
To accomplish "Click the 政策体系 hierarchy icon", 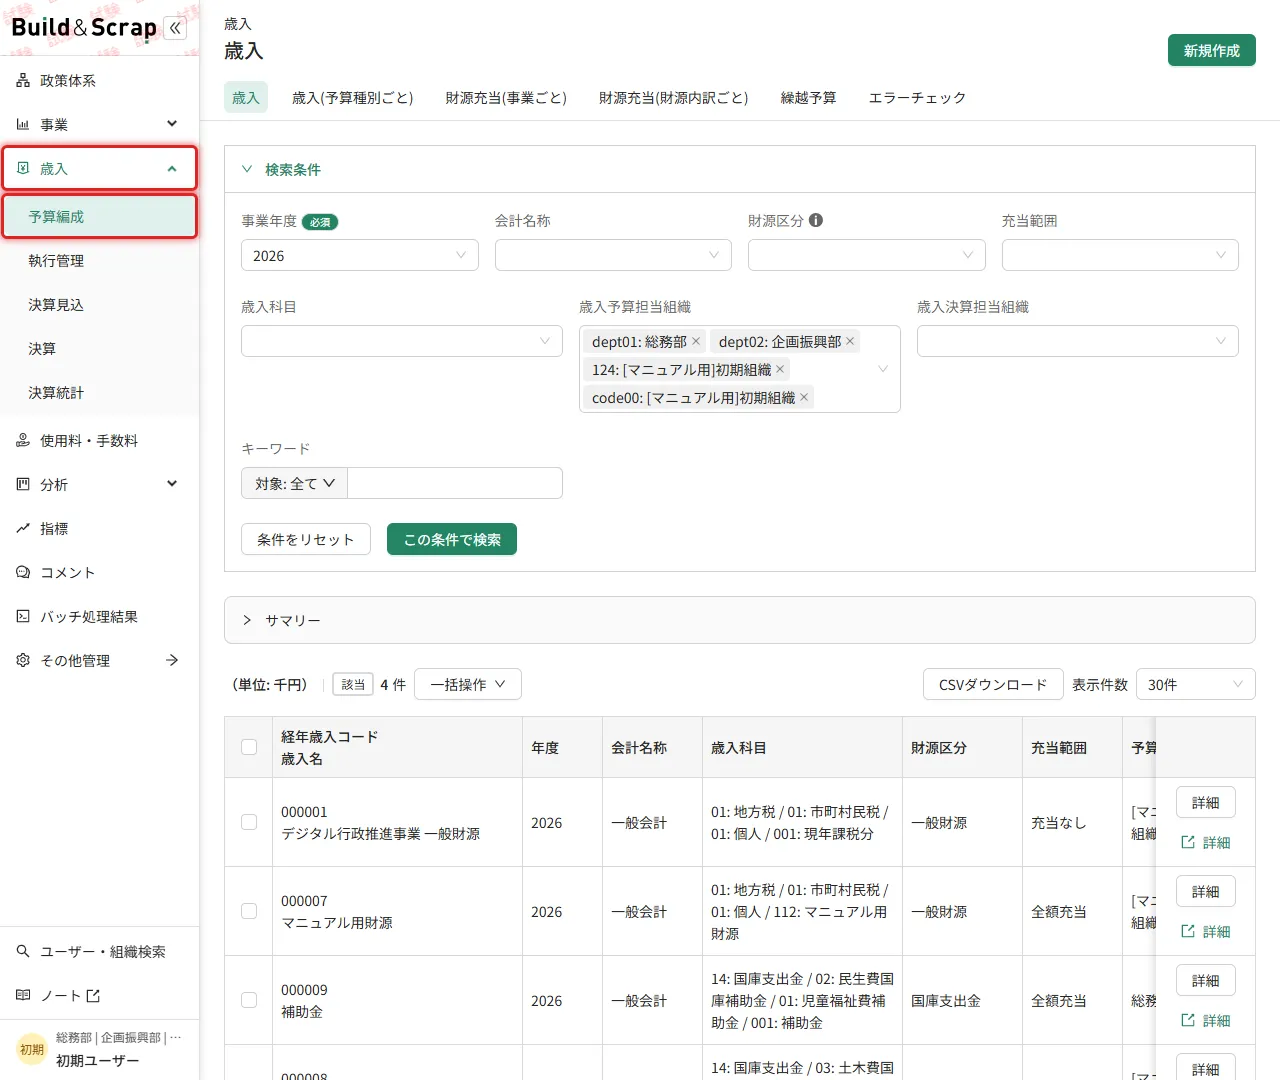I will [23, 81].
